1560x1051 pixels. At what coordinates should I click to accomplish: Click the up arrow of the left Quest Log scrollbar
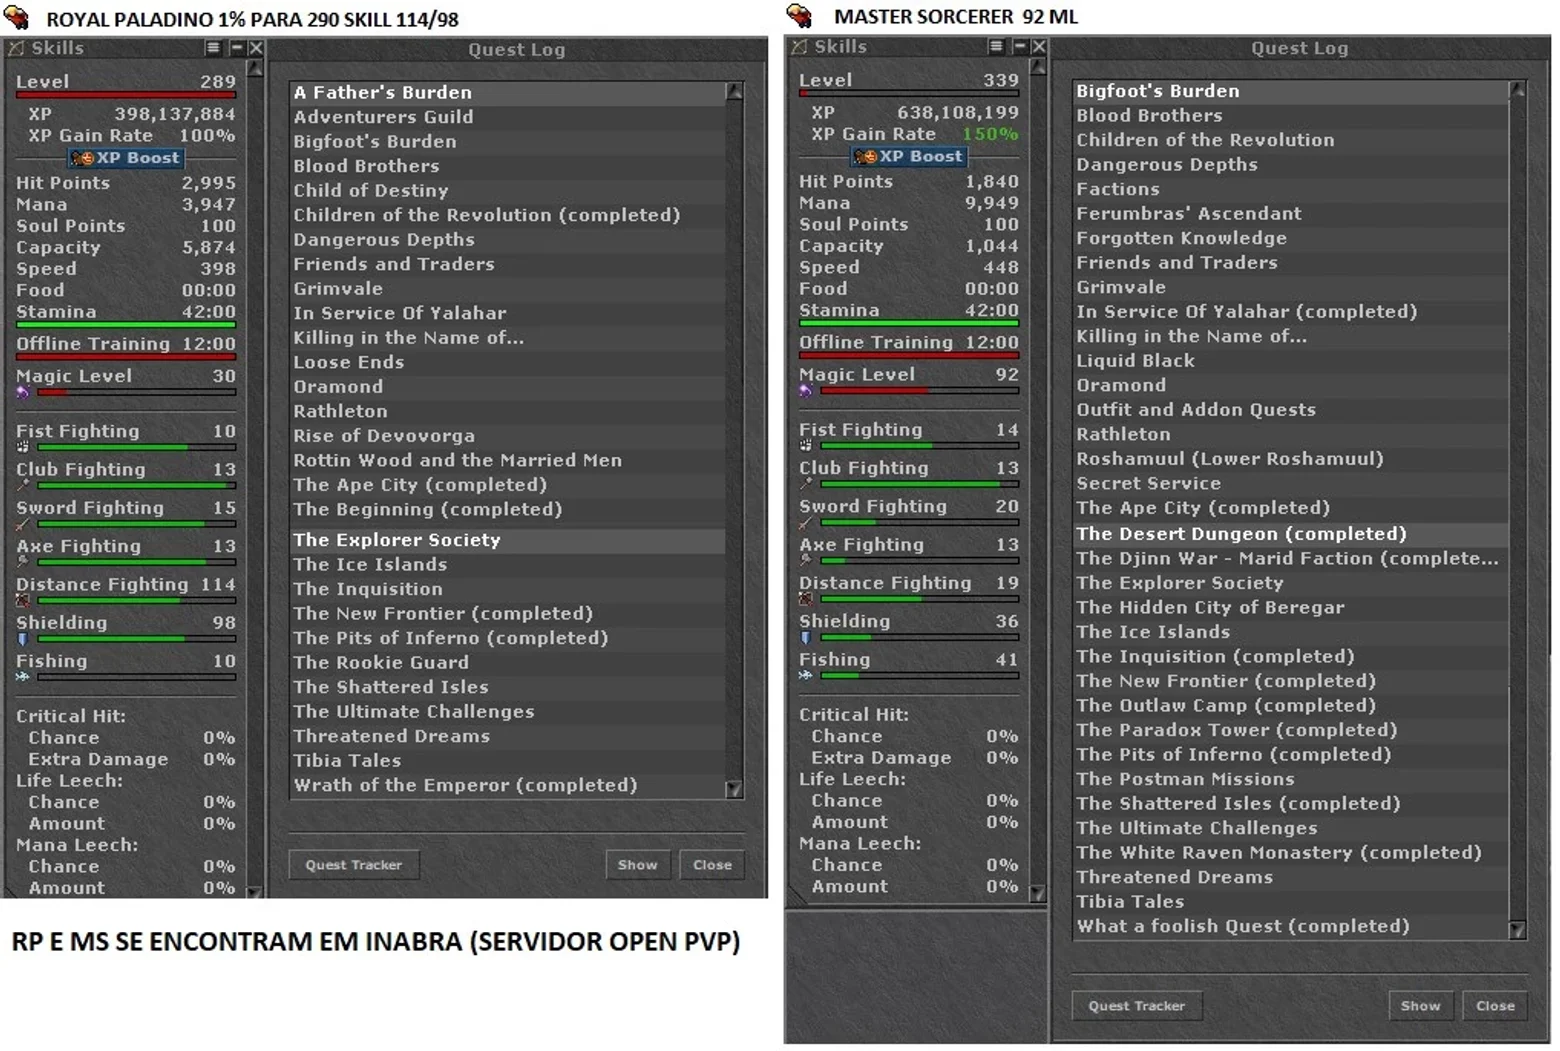(734, 91)
